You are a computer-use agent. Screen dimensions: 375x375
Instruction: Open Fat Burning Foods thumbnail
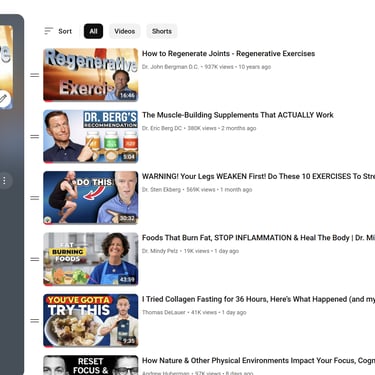pyautogui.click(x=91, y=259)
